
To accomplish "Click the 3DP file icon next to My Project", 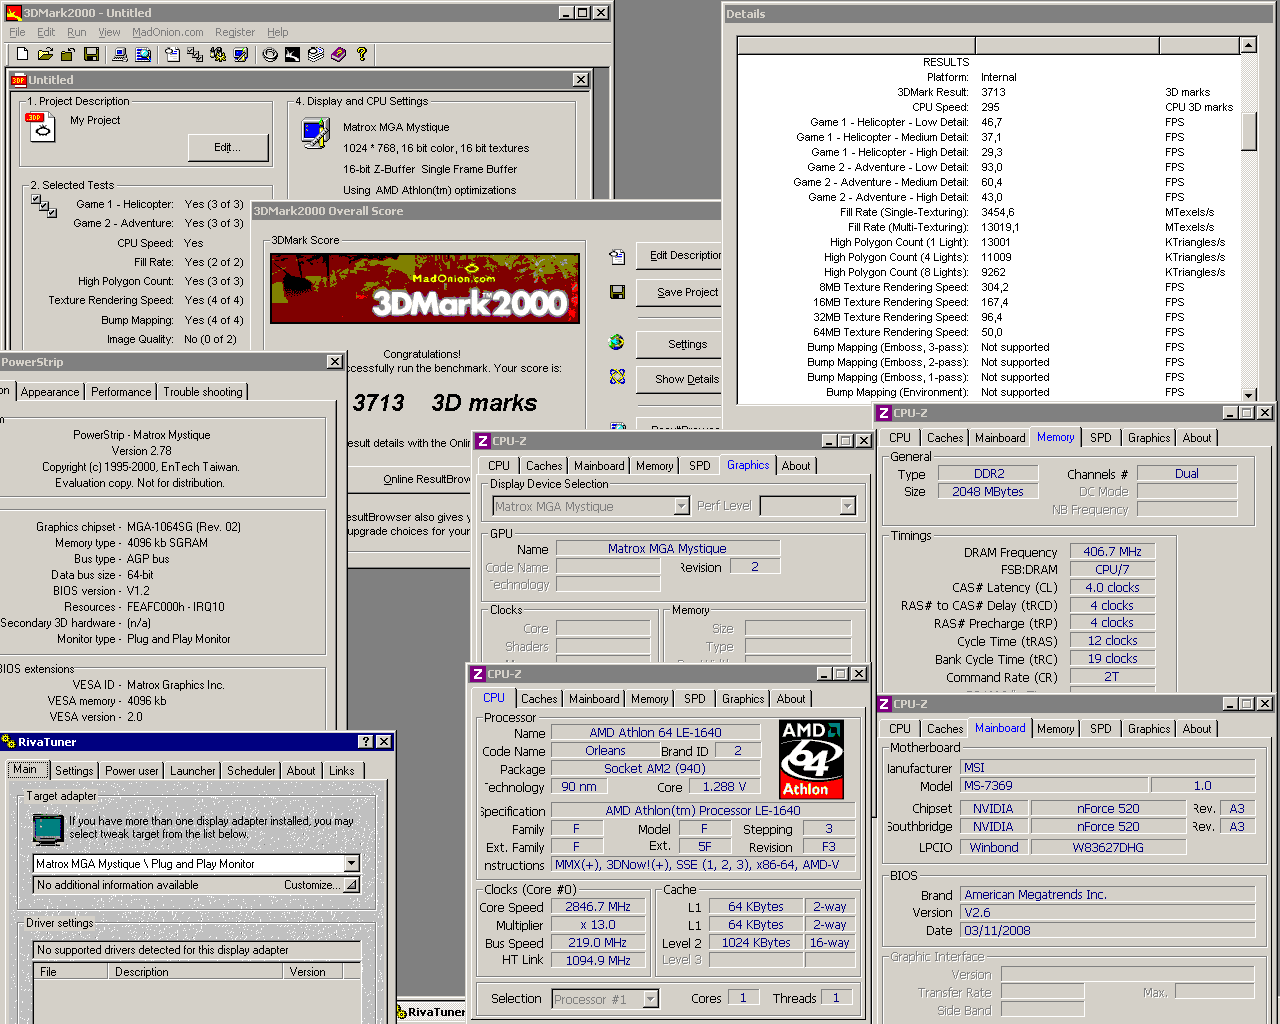I will click(42, 127).
